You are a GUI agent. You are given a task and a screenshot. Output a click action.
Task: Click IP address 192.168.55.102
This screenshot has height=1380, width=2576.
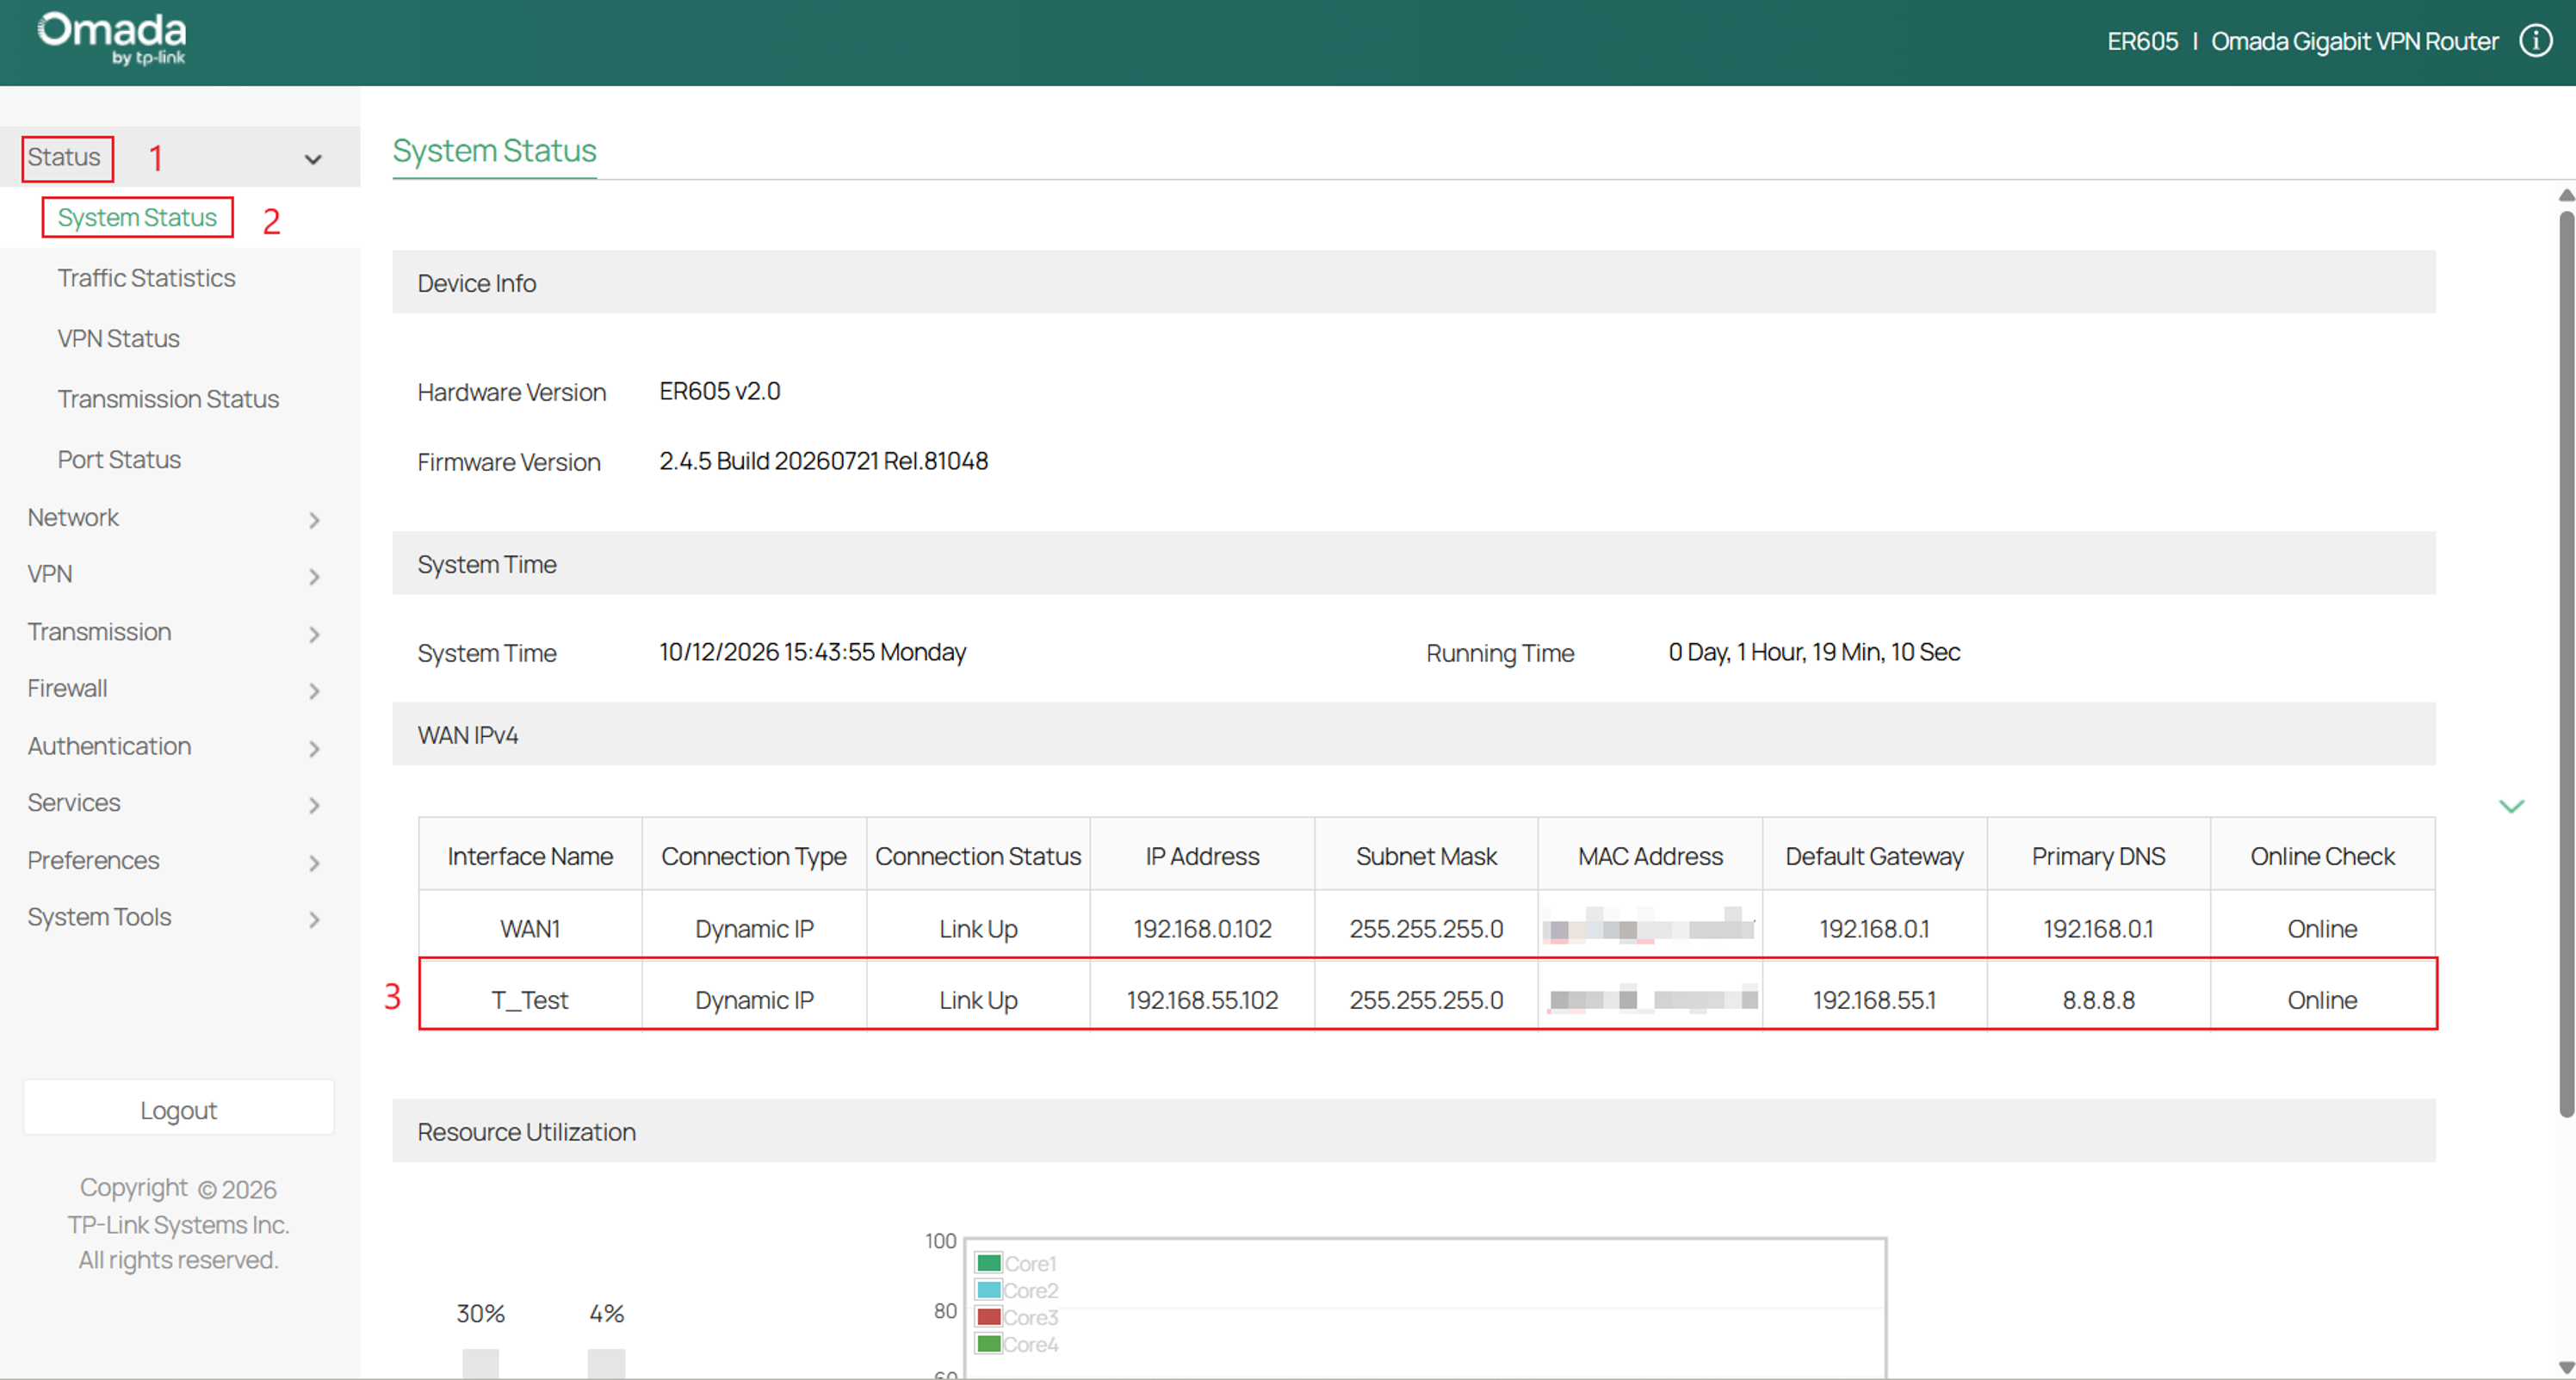coord(1202,999)
